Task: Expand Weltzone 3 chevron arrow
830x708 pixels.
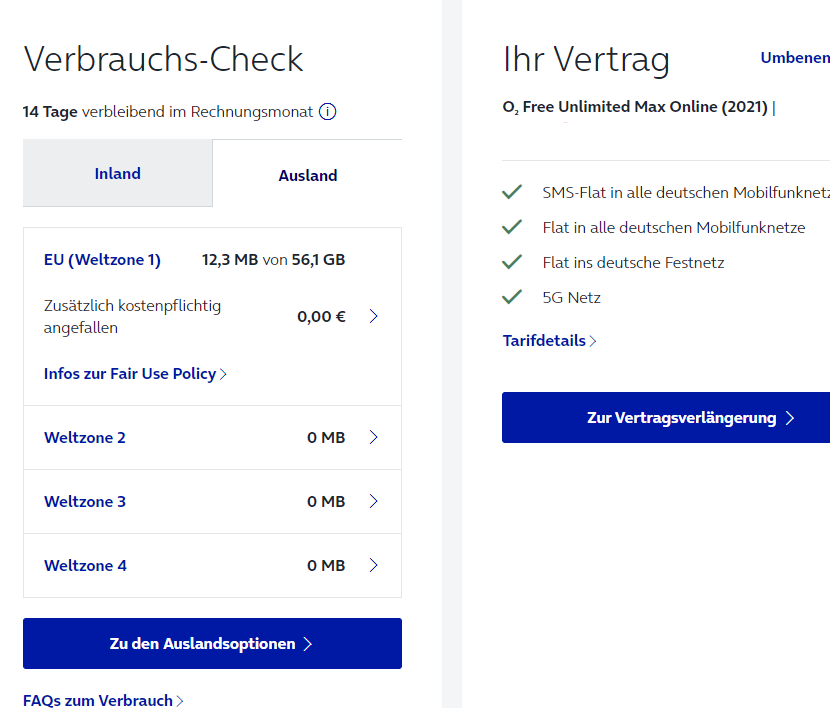Action: [373, 501]
